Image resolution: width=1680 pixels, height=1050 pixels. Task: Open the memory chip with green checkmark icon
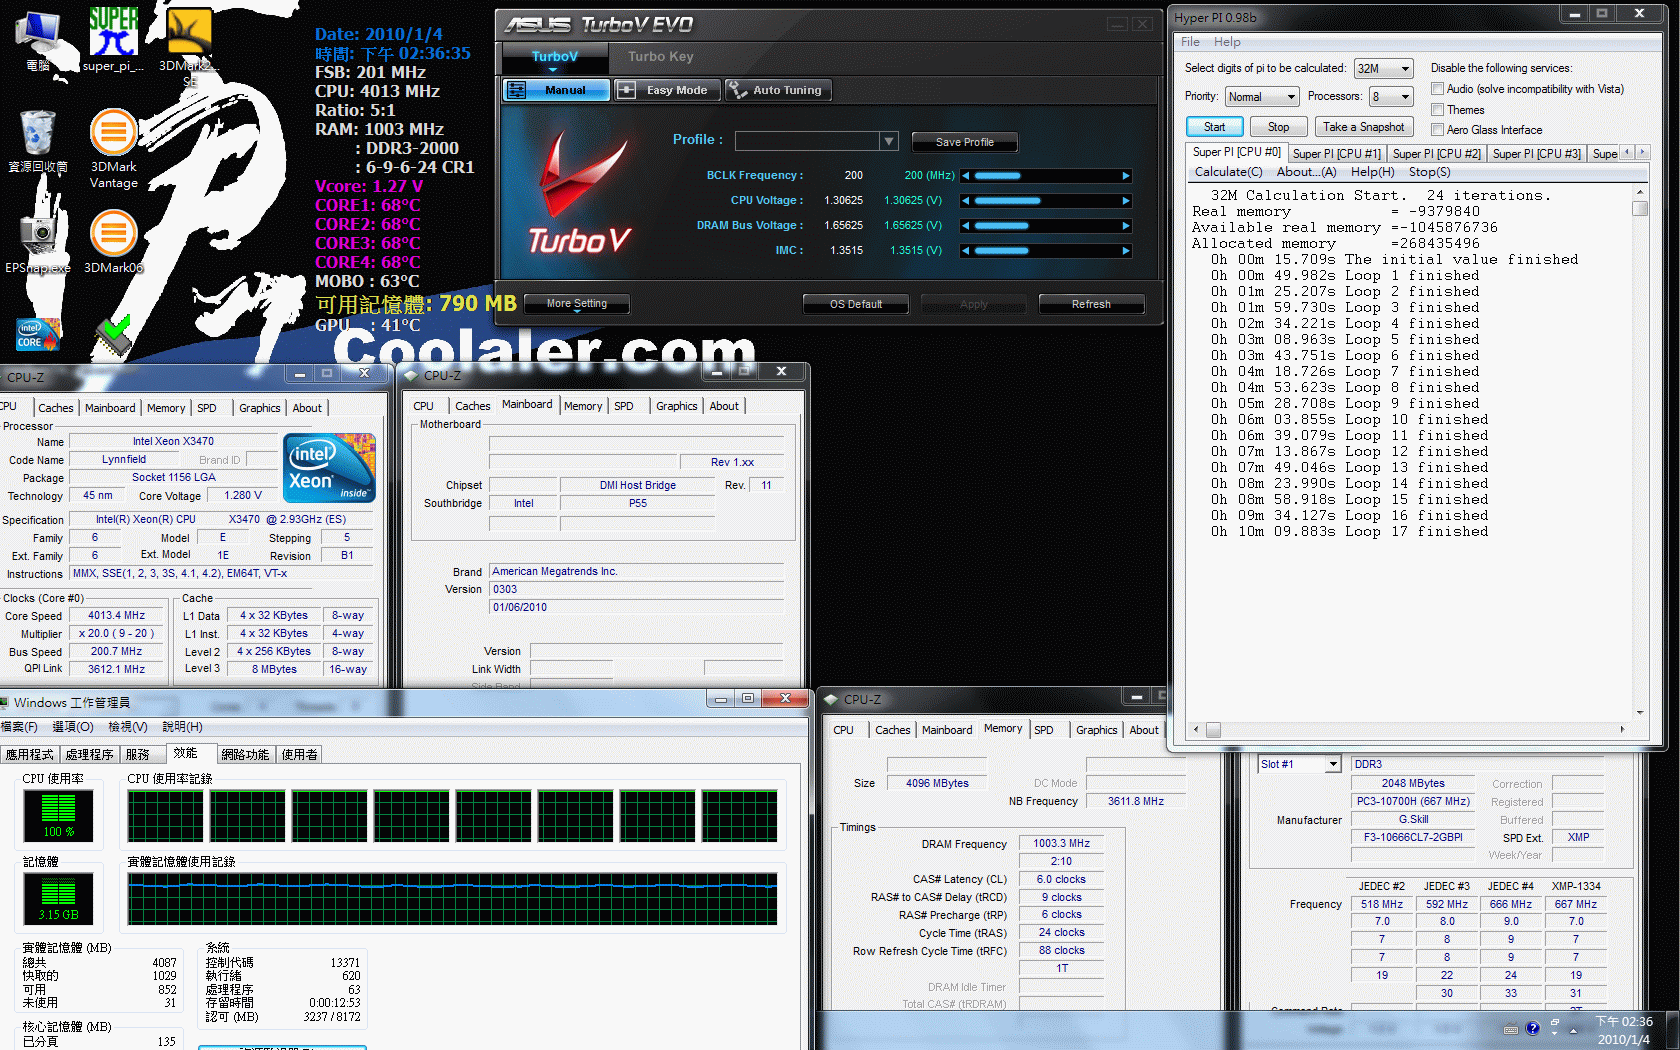pyautogui.click(x=113, y=336)
